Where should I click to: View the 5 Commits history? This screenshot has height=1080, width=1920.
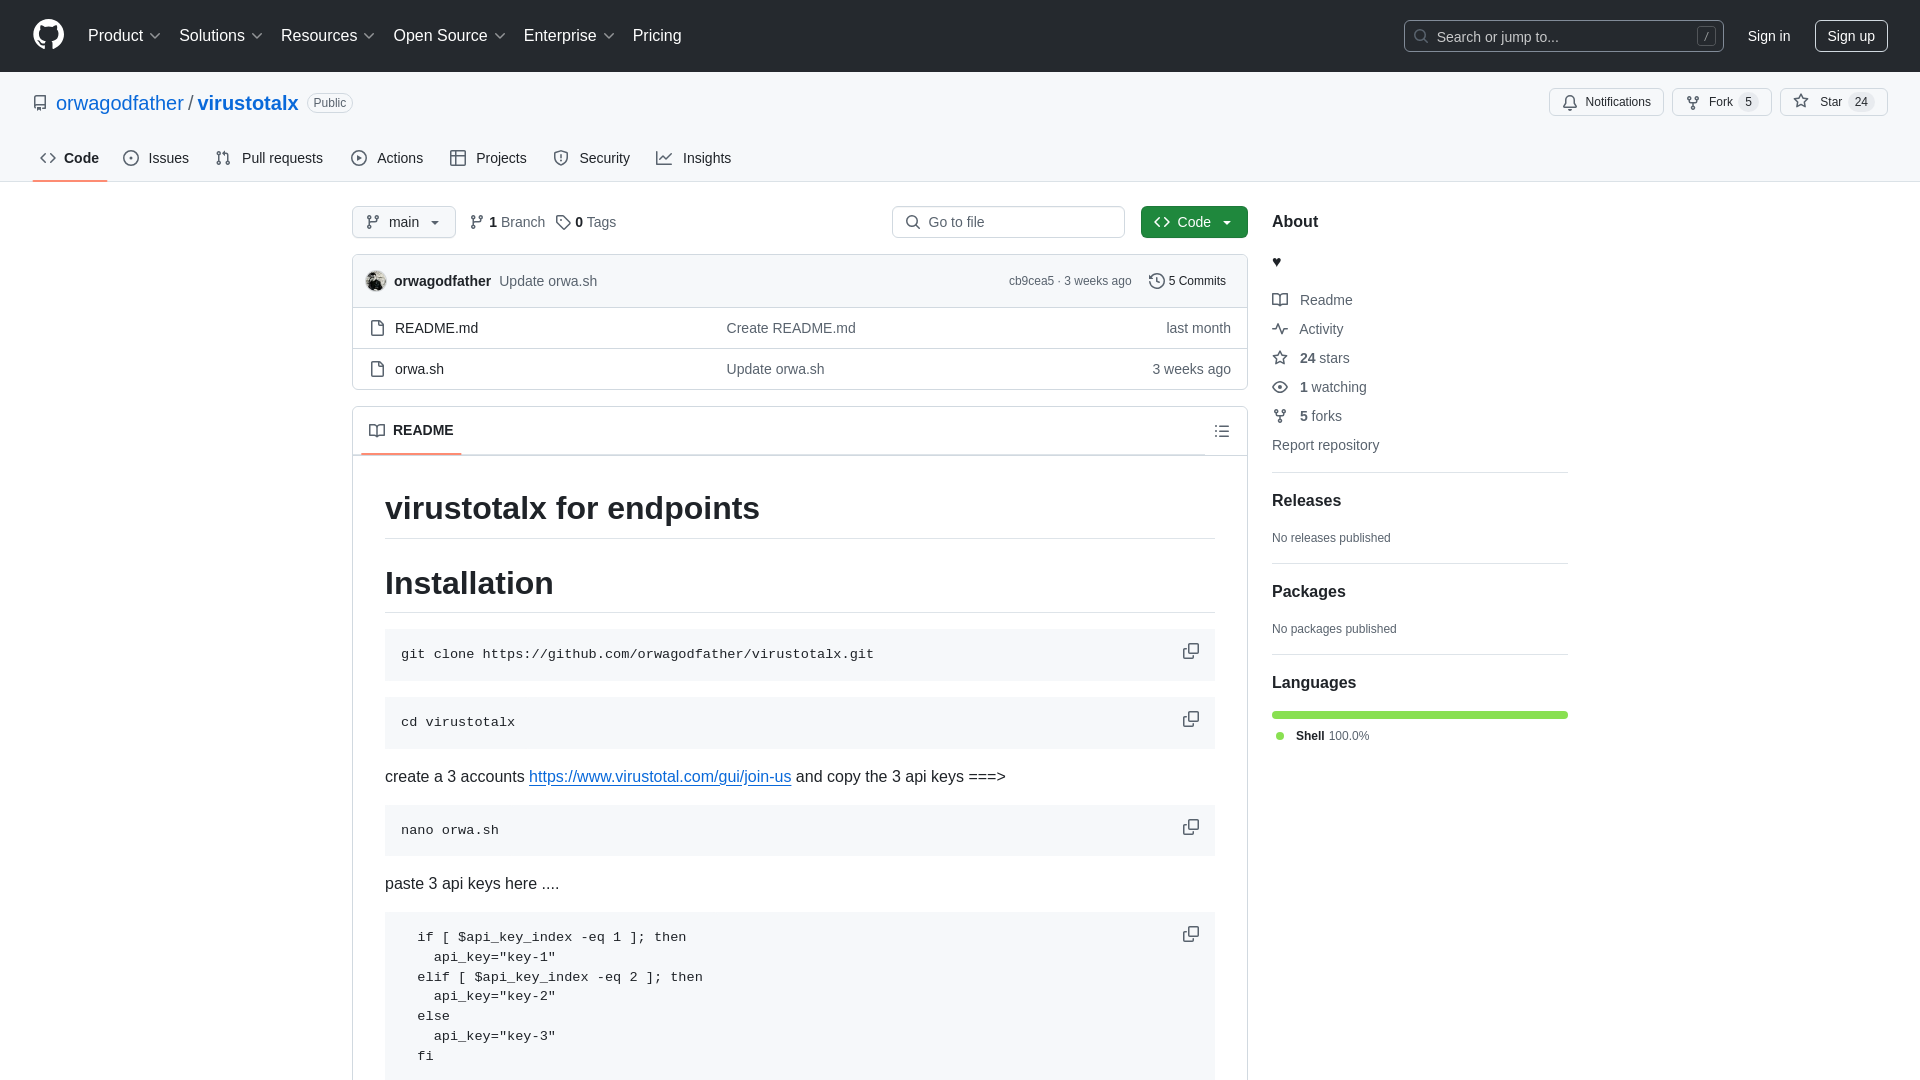pyautogui.click(x=1187, y=281)
